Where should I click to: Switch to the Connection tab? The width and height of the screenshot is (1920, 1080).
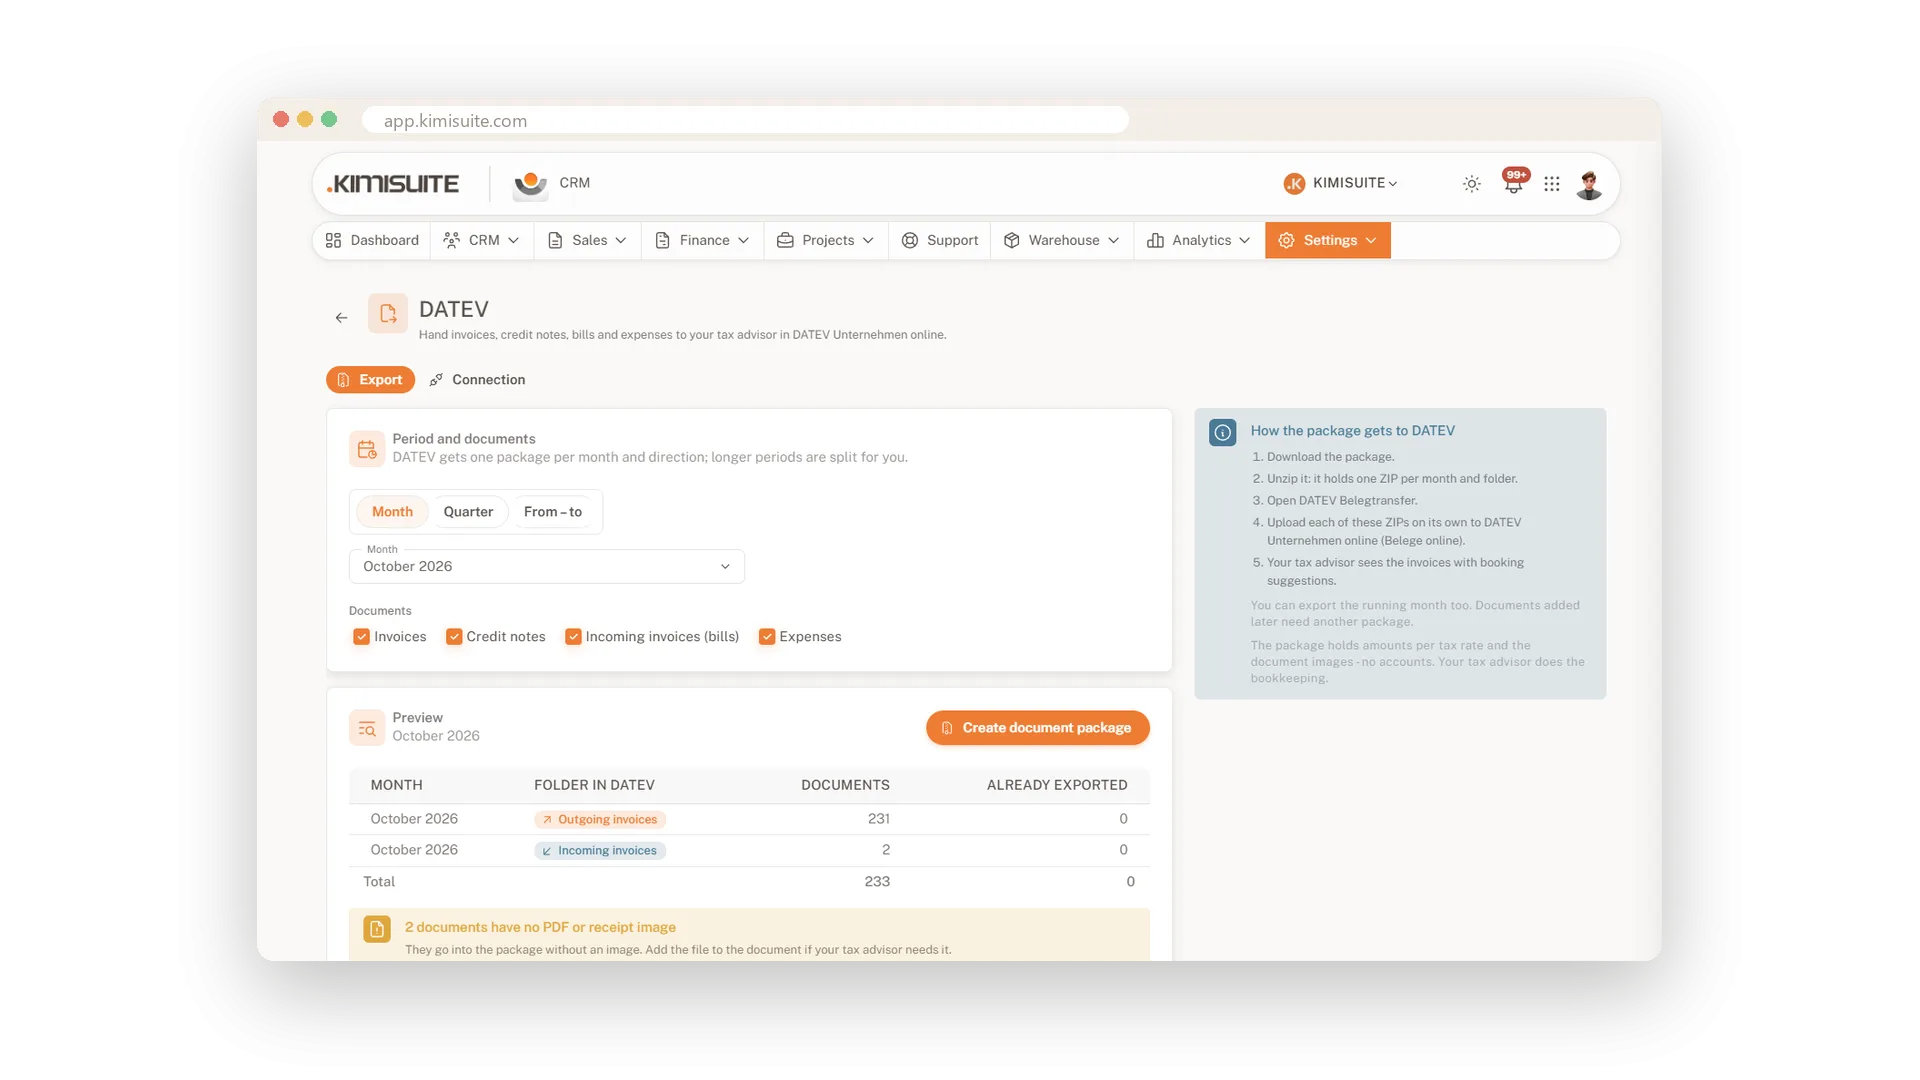point(477,380)
